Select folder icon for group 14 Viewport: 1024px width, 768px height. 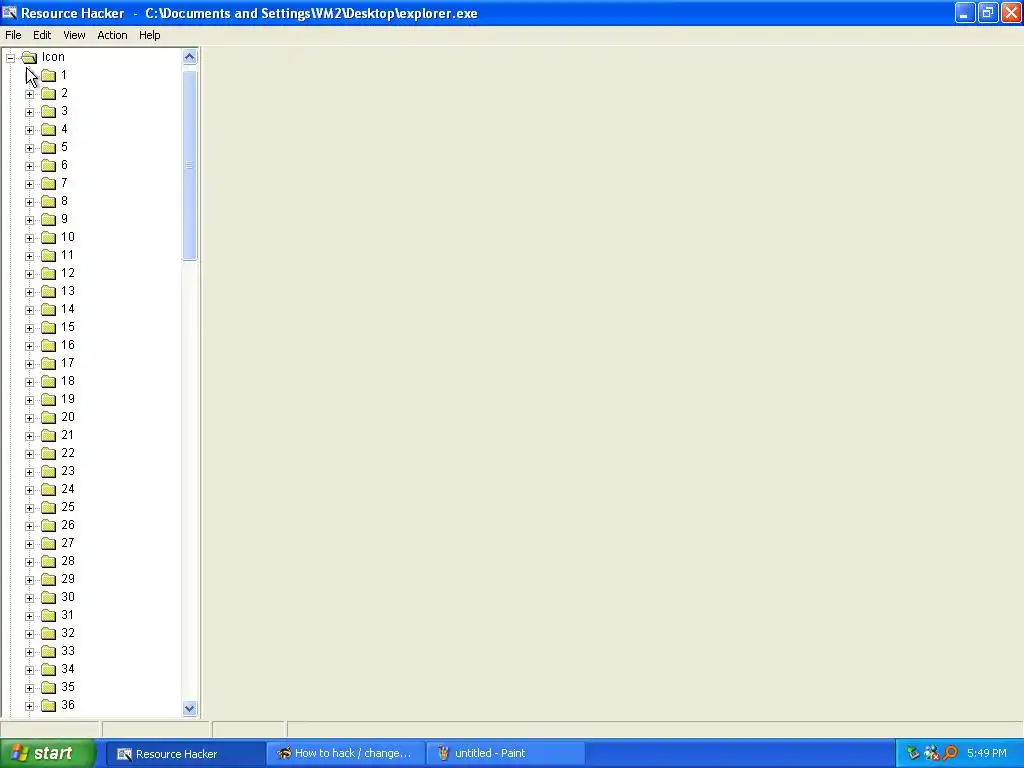pos(48,310)
